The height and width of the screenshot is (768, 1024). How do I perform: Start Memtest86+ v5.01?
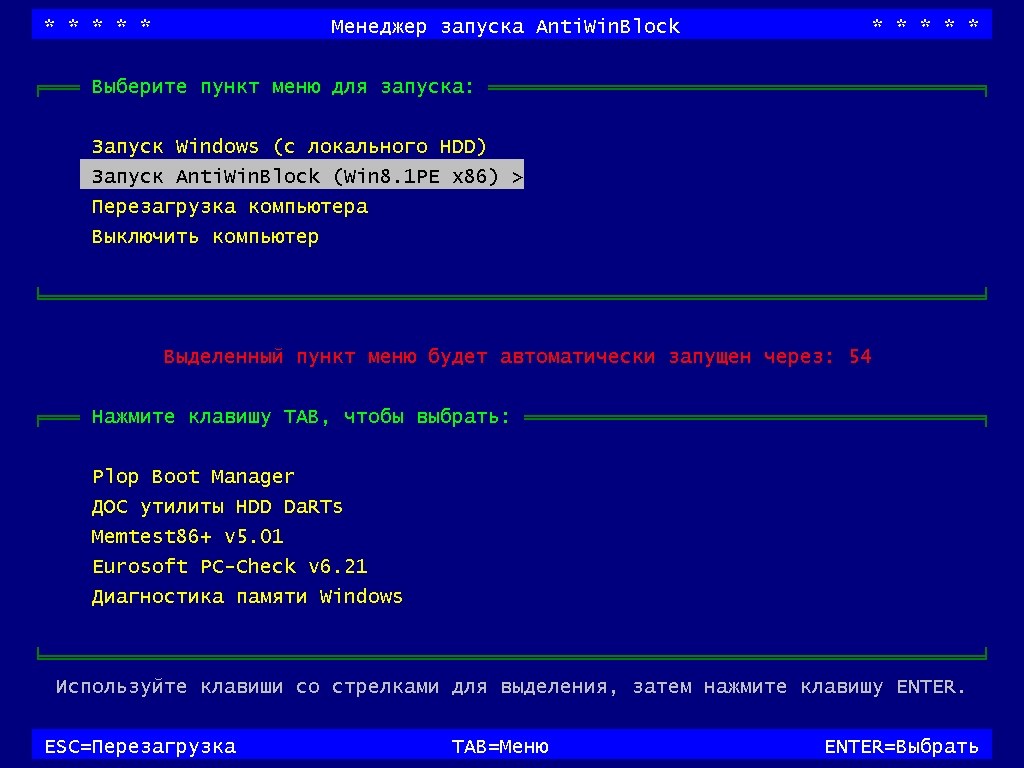coord(187,537)
